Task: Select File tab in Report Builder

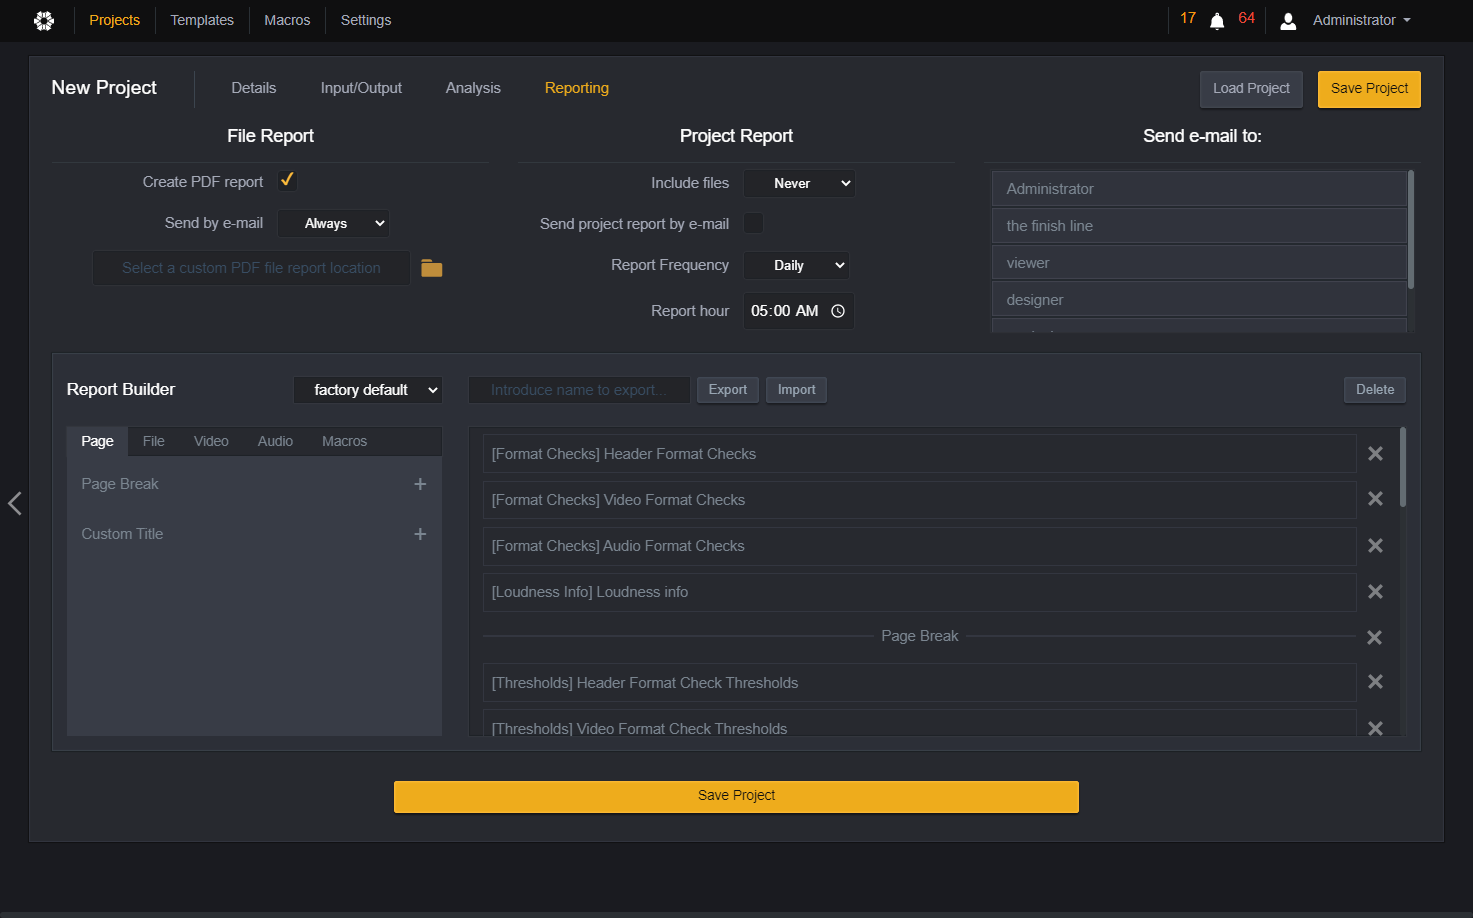Action: (x=153, y=441)
